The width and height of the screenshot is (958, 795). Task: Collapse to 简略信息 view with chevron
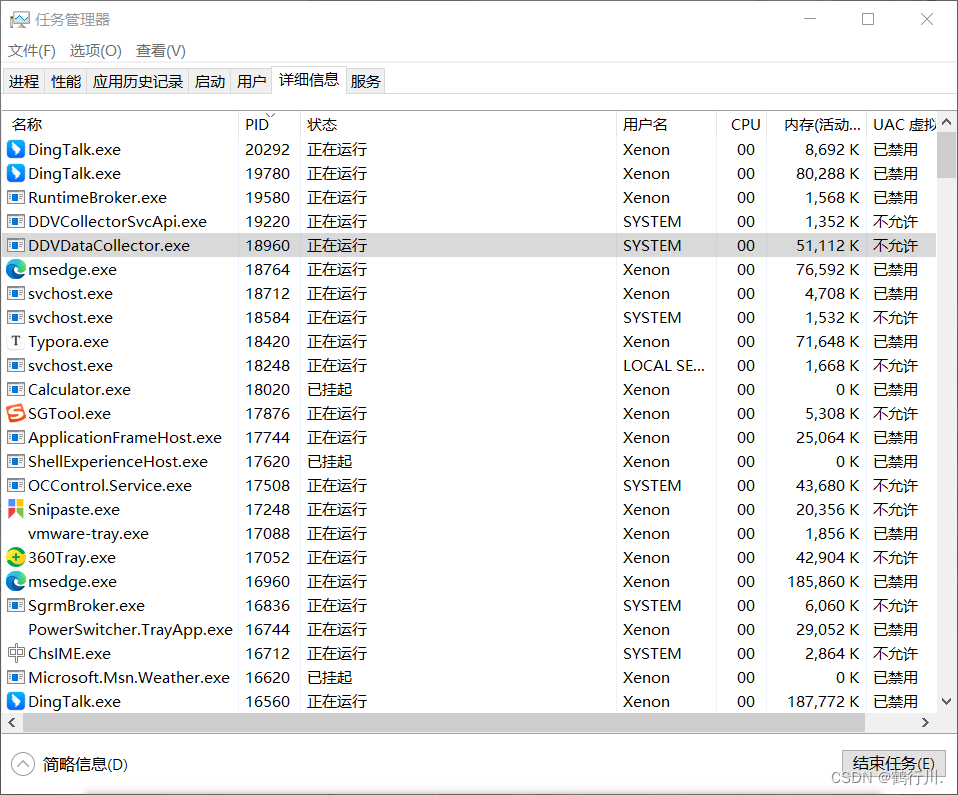[x=23, y=764]
